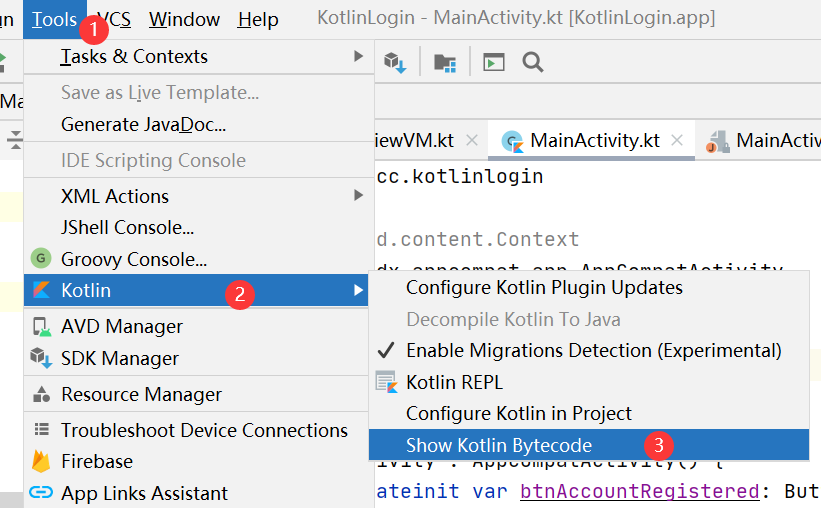The height and width of the screenshot is (508, 821).
Task: Click the collapse all icon in left panel
Action: tap(15, 140)
